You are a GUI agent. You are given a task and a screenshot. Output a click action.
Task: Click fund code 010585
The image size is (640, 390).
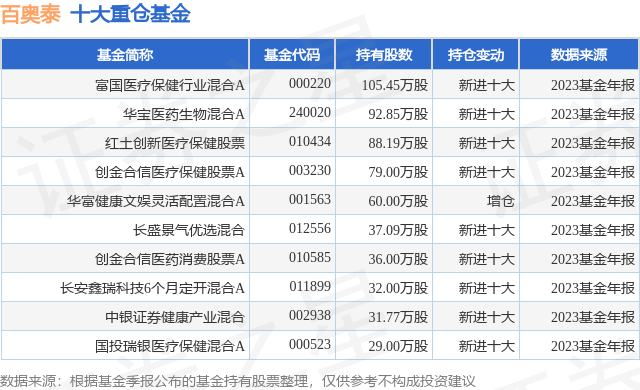[x=310, y=257]
